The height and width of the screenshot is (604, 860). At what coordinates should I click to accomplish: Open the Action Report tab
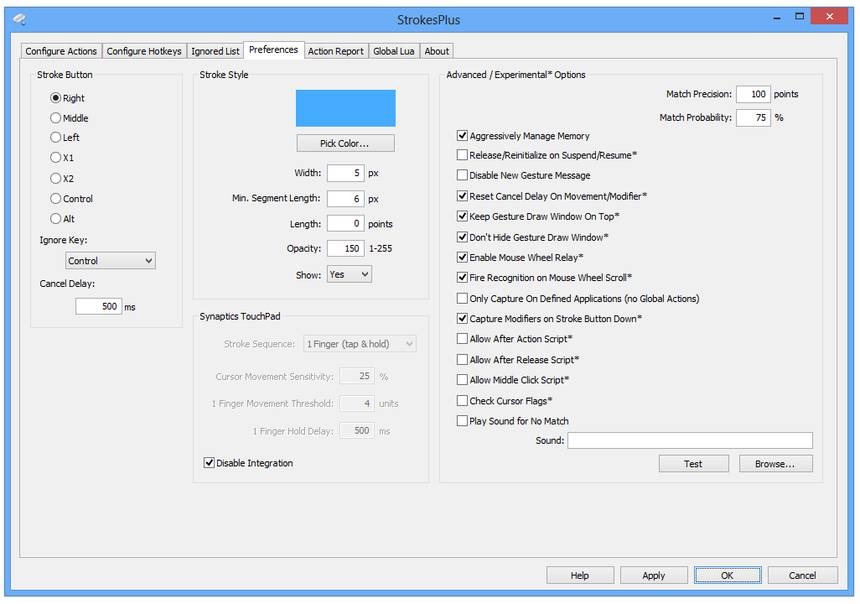pyautogui.click(x=336, y=51)
